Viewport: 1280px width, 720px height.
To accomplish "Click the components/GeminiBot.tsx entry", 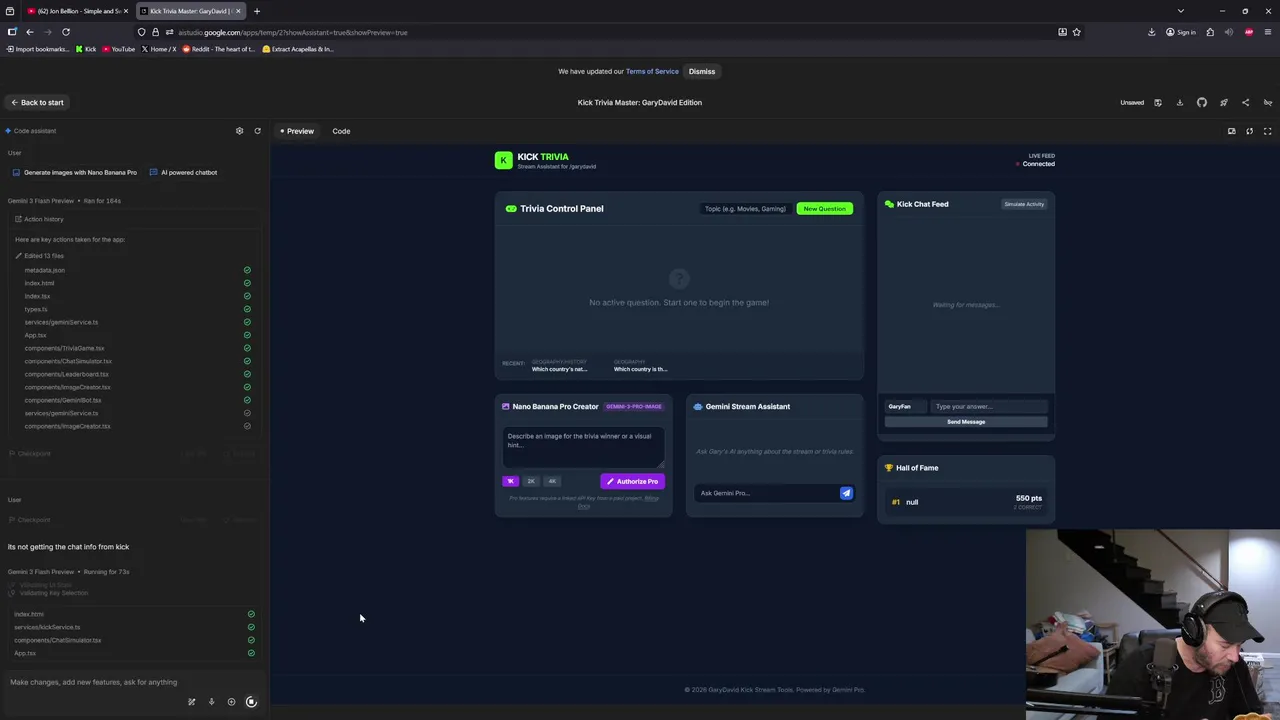I will (x=63, y=400).
